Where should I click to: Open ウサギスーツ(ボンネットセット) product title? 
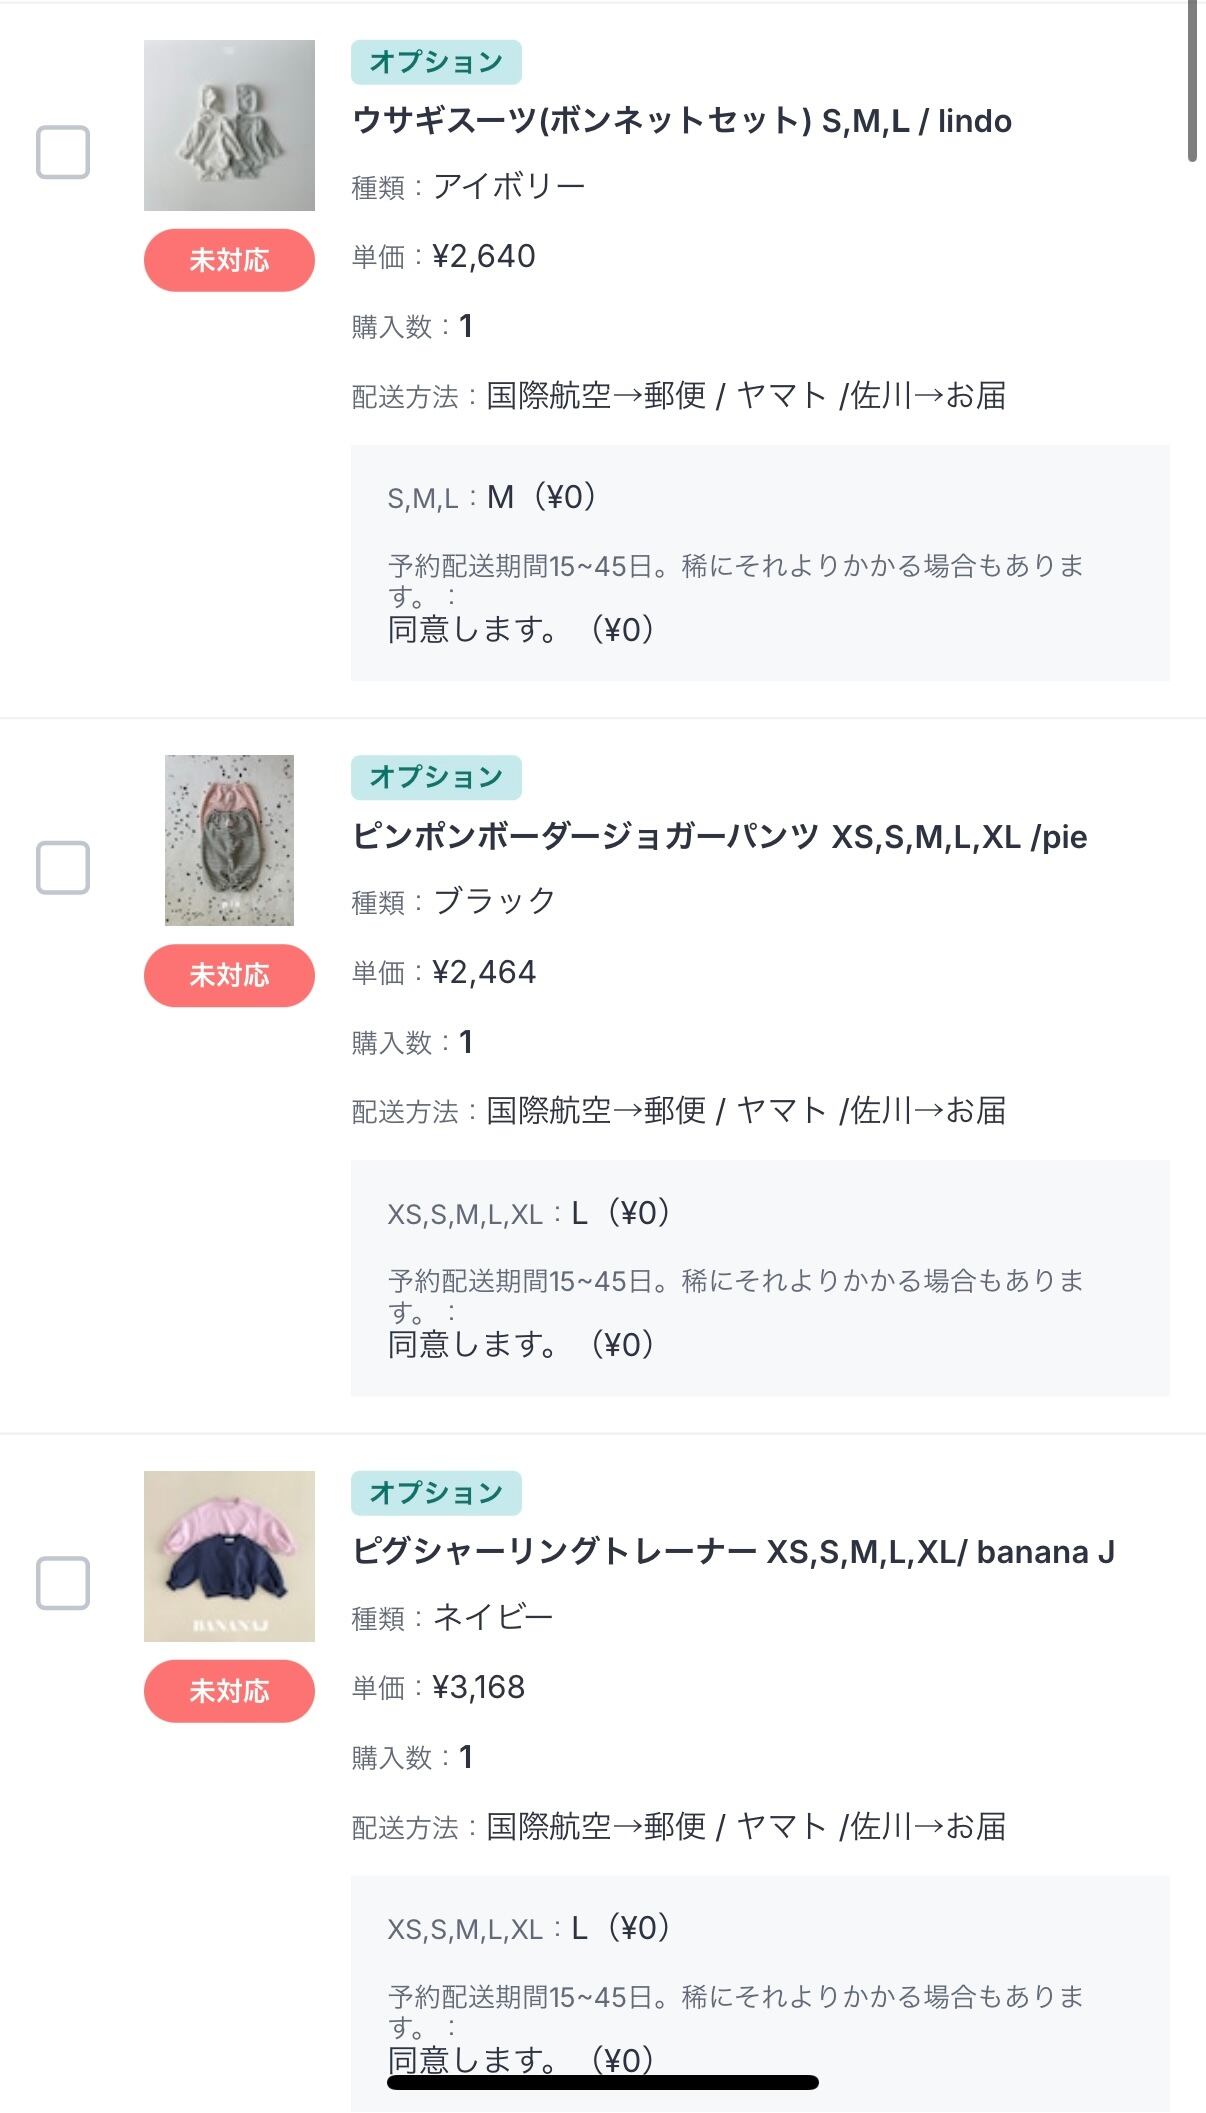681,121
